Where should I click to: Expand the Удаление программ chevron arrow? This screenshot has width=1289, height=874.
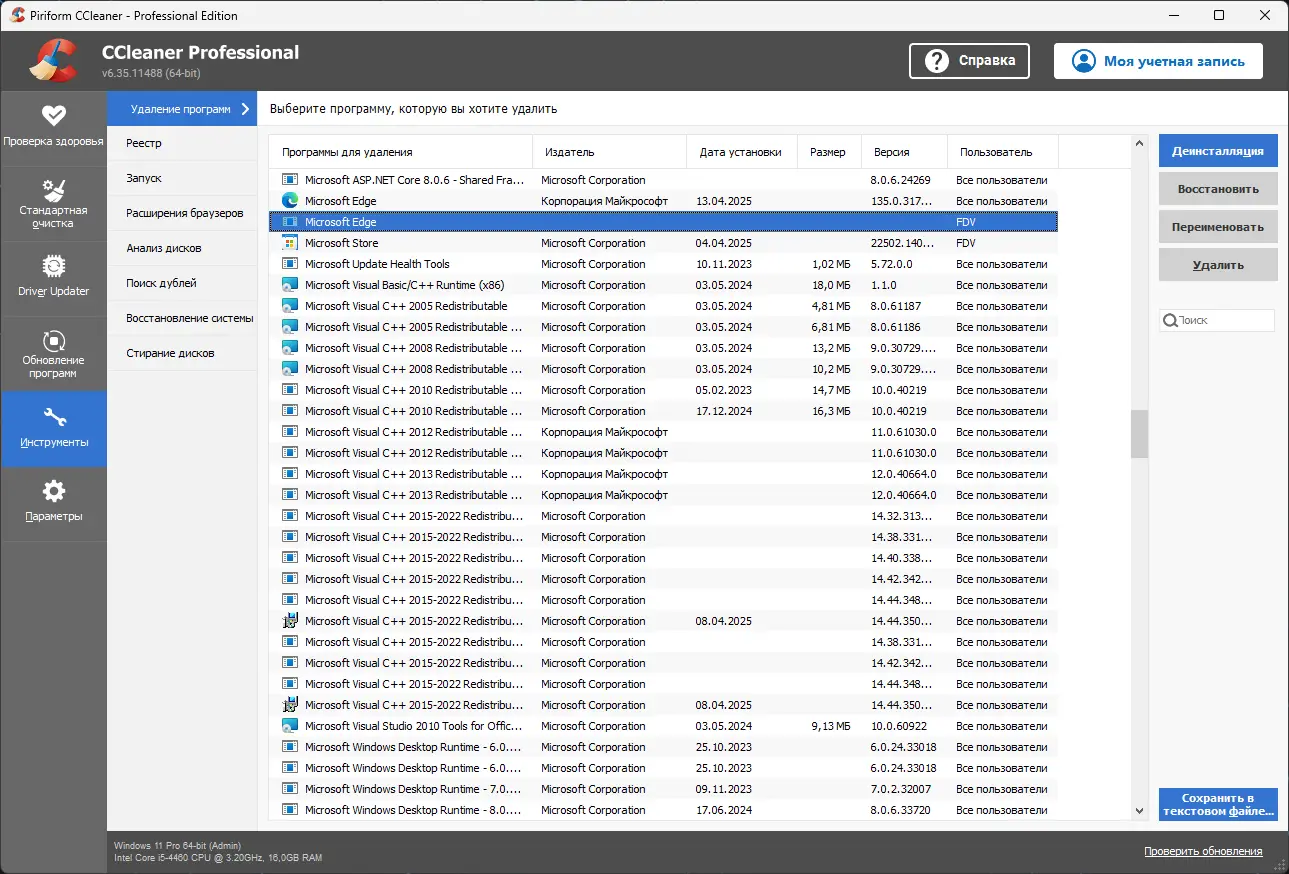(245, 109)
